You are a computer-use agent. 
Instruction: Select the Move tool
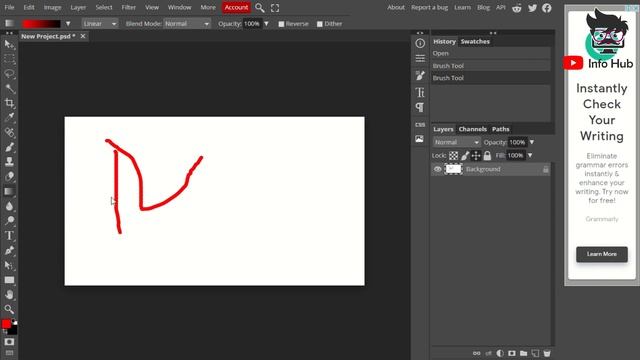9,44
